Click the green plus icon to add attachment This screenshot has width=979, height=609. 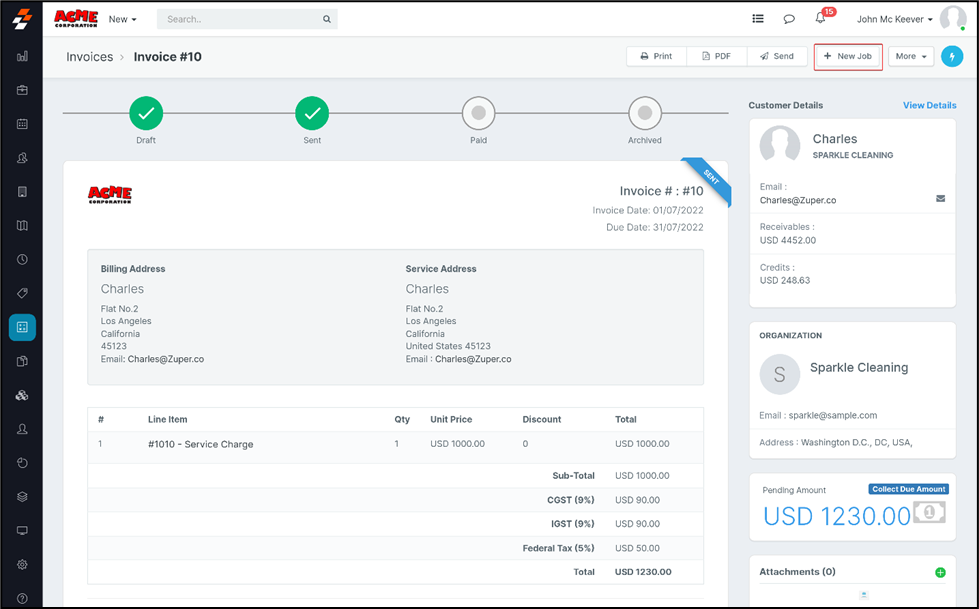click(x=940, y=572)
